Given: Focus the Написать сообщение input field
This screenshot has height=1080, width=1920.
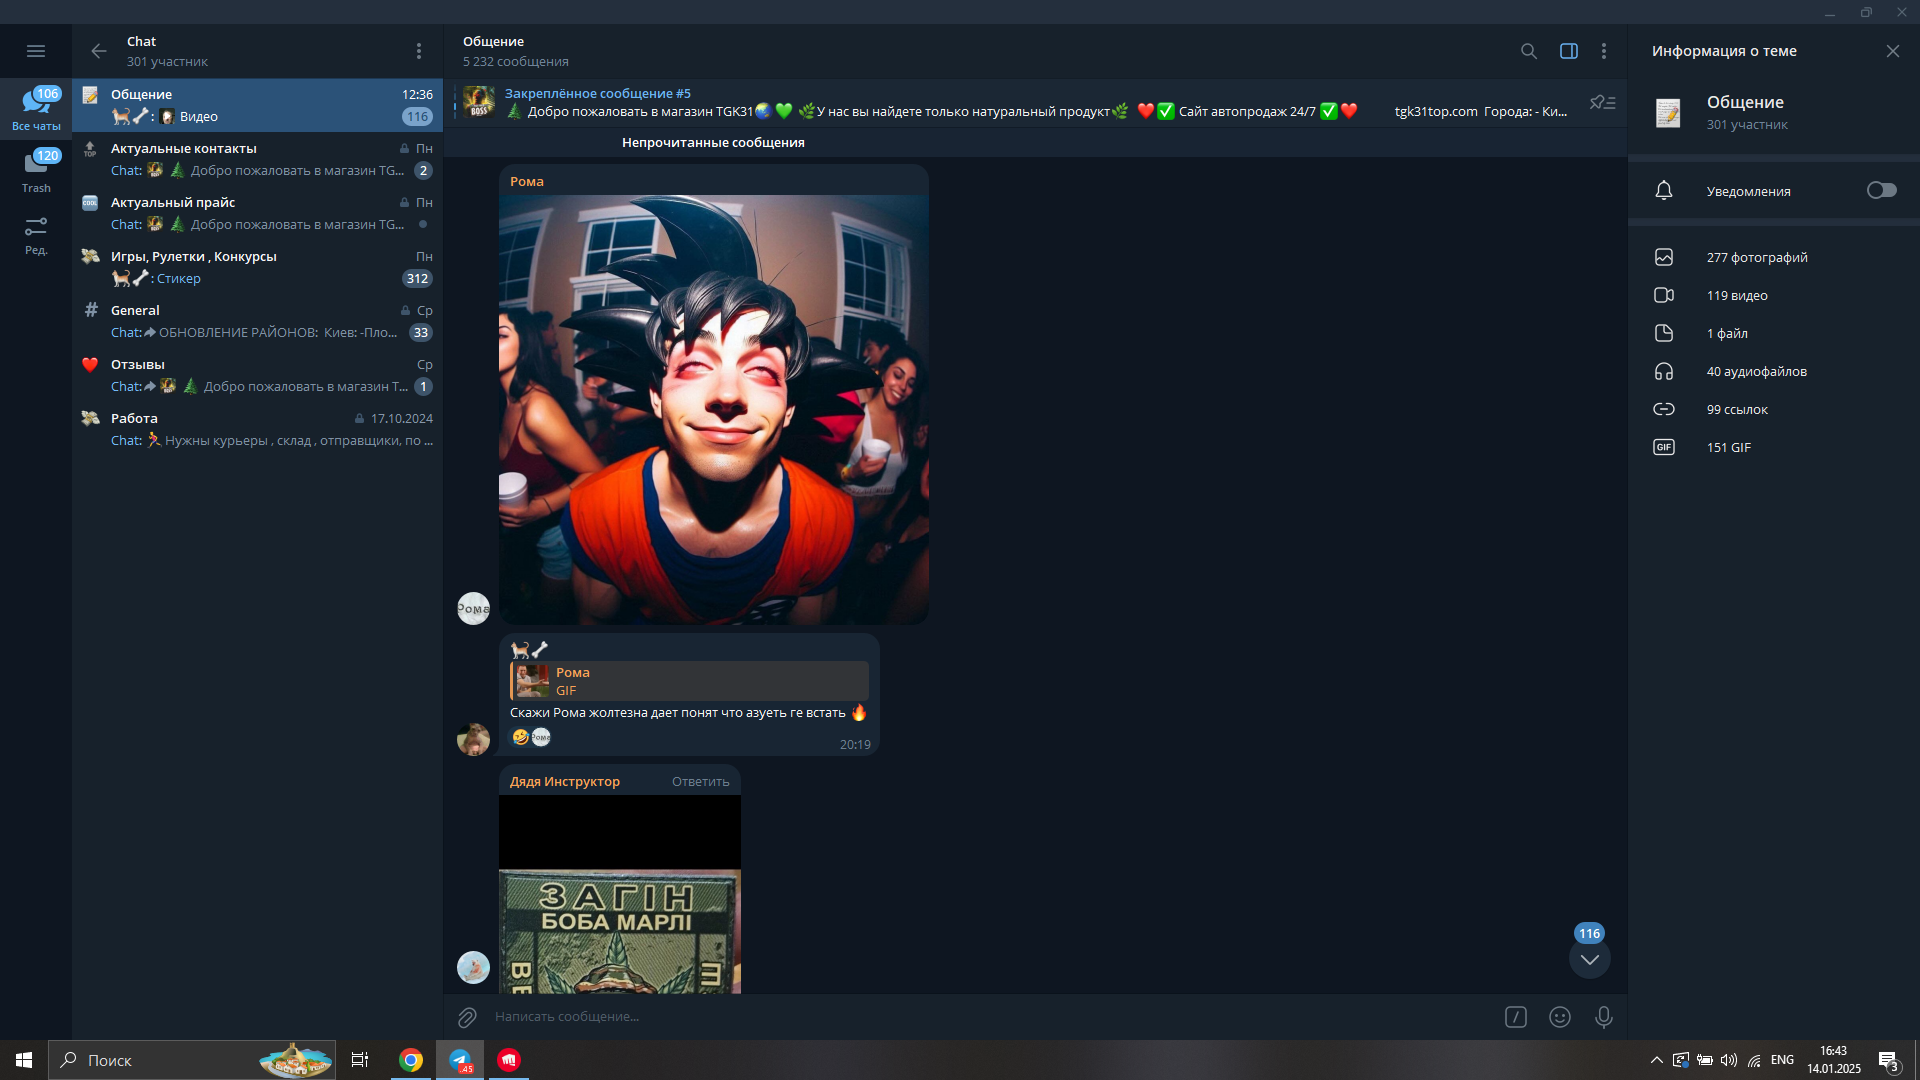Looking at the screenshot, I should click(990, 1017).
